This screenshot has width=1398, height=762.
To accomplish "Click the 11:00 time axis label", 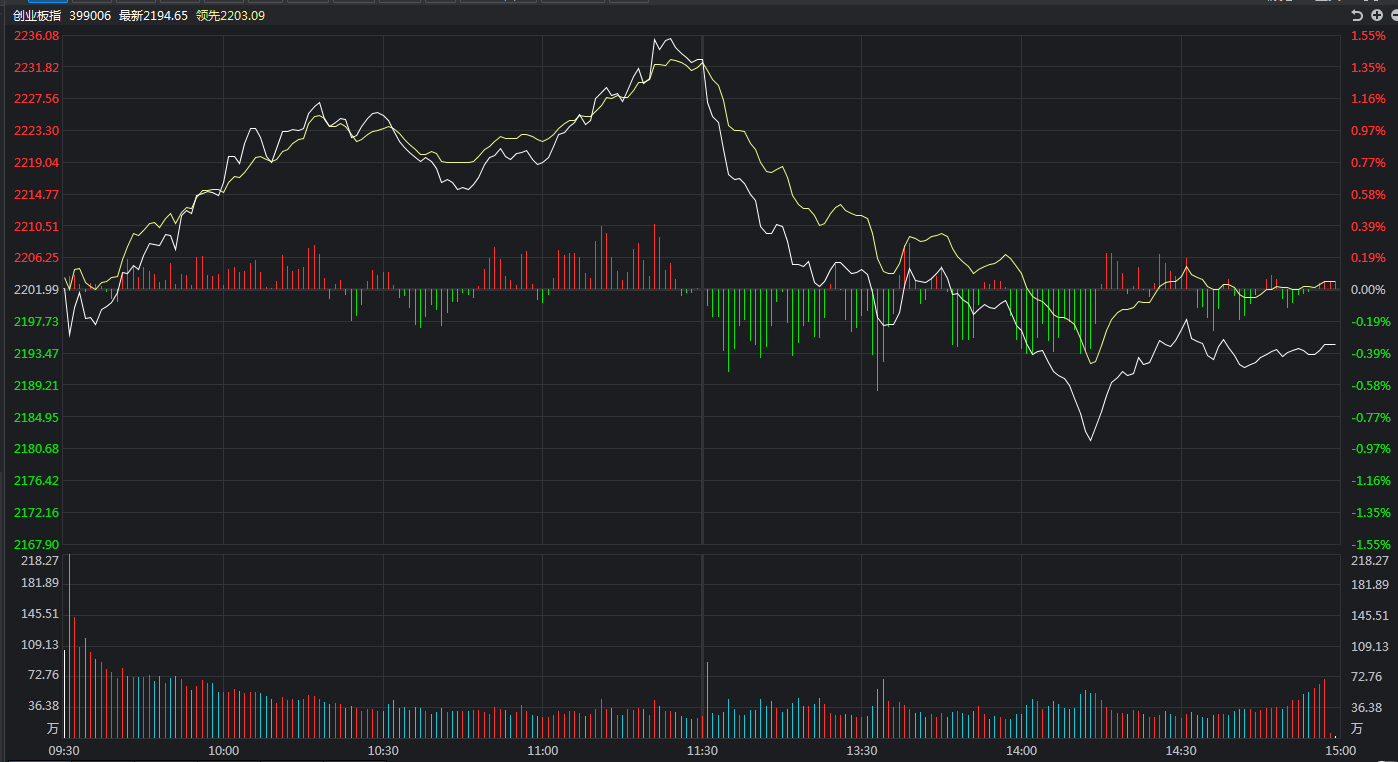I will coord(542,751).
